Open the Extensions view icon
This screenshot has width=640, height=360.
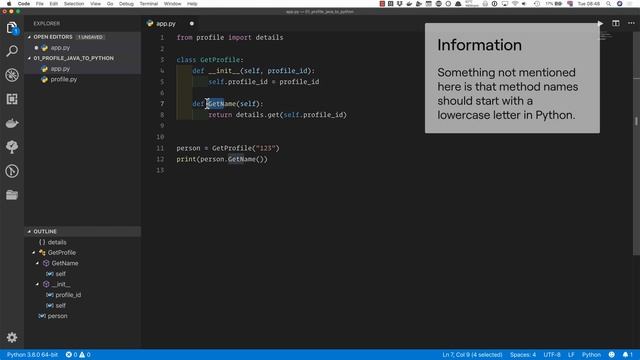(12, 99)
